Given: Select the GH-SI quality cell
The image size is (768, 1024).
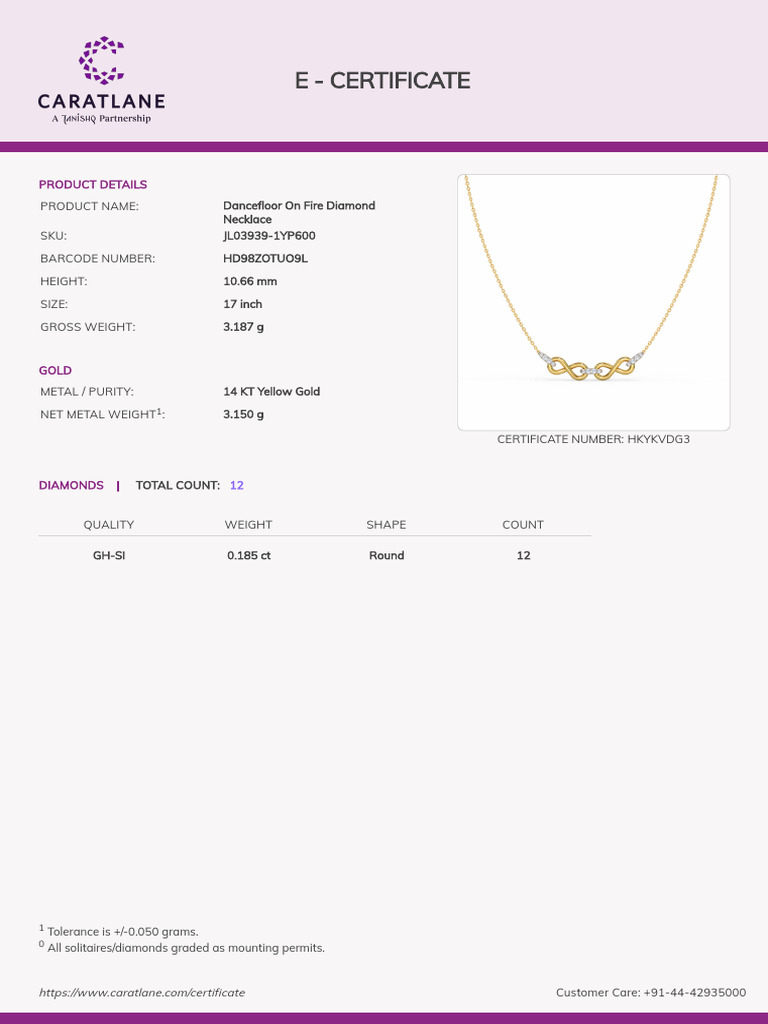Looking at the screenshot, I should tap(109, 555).
